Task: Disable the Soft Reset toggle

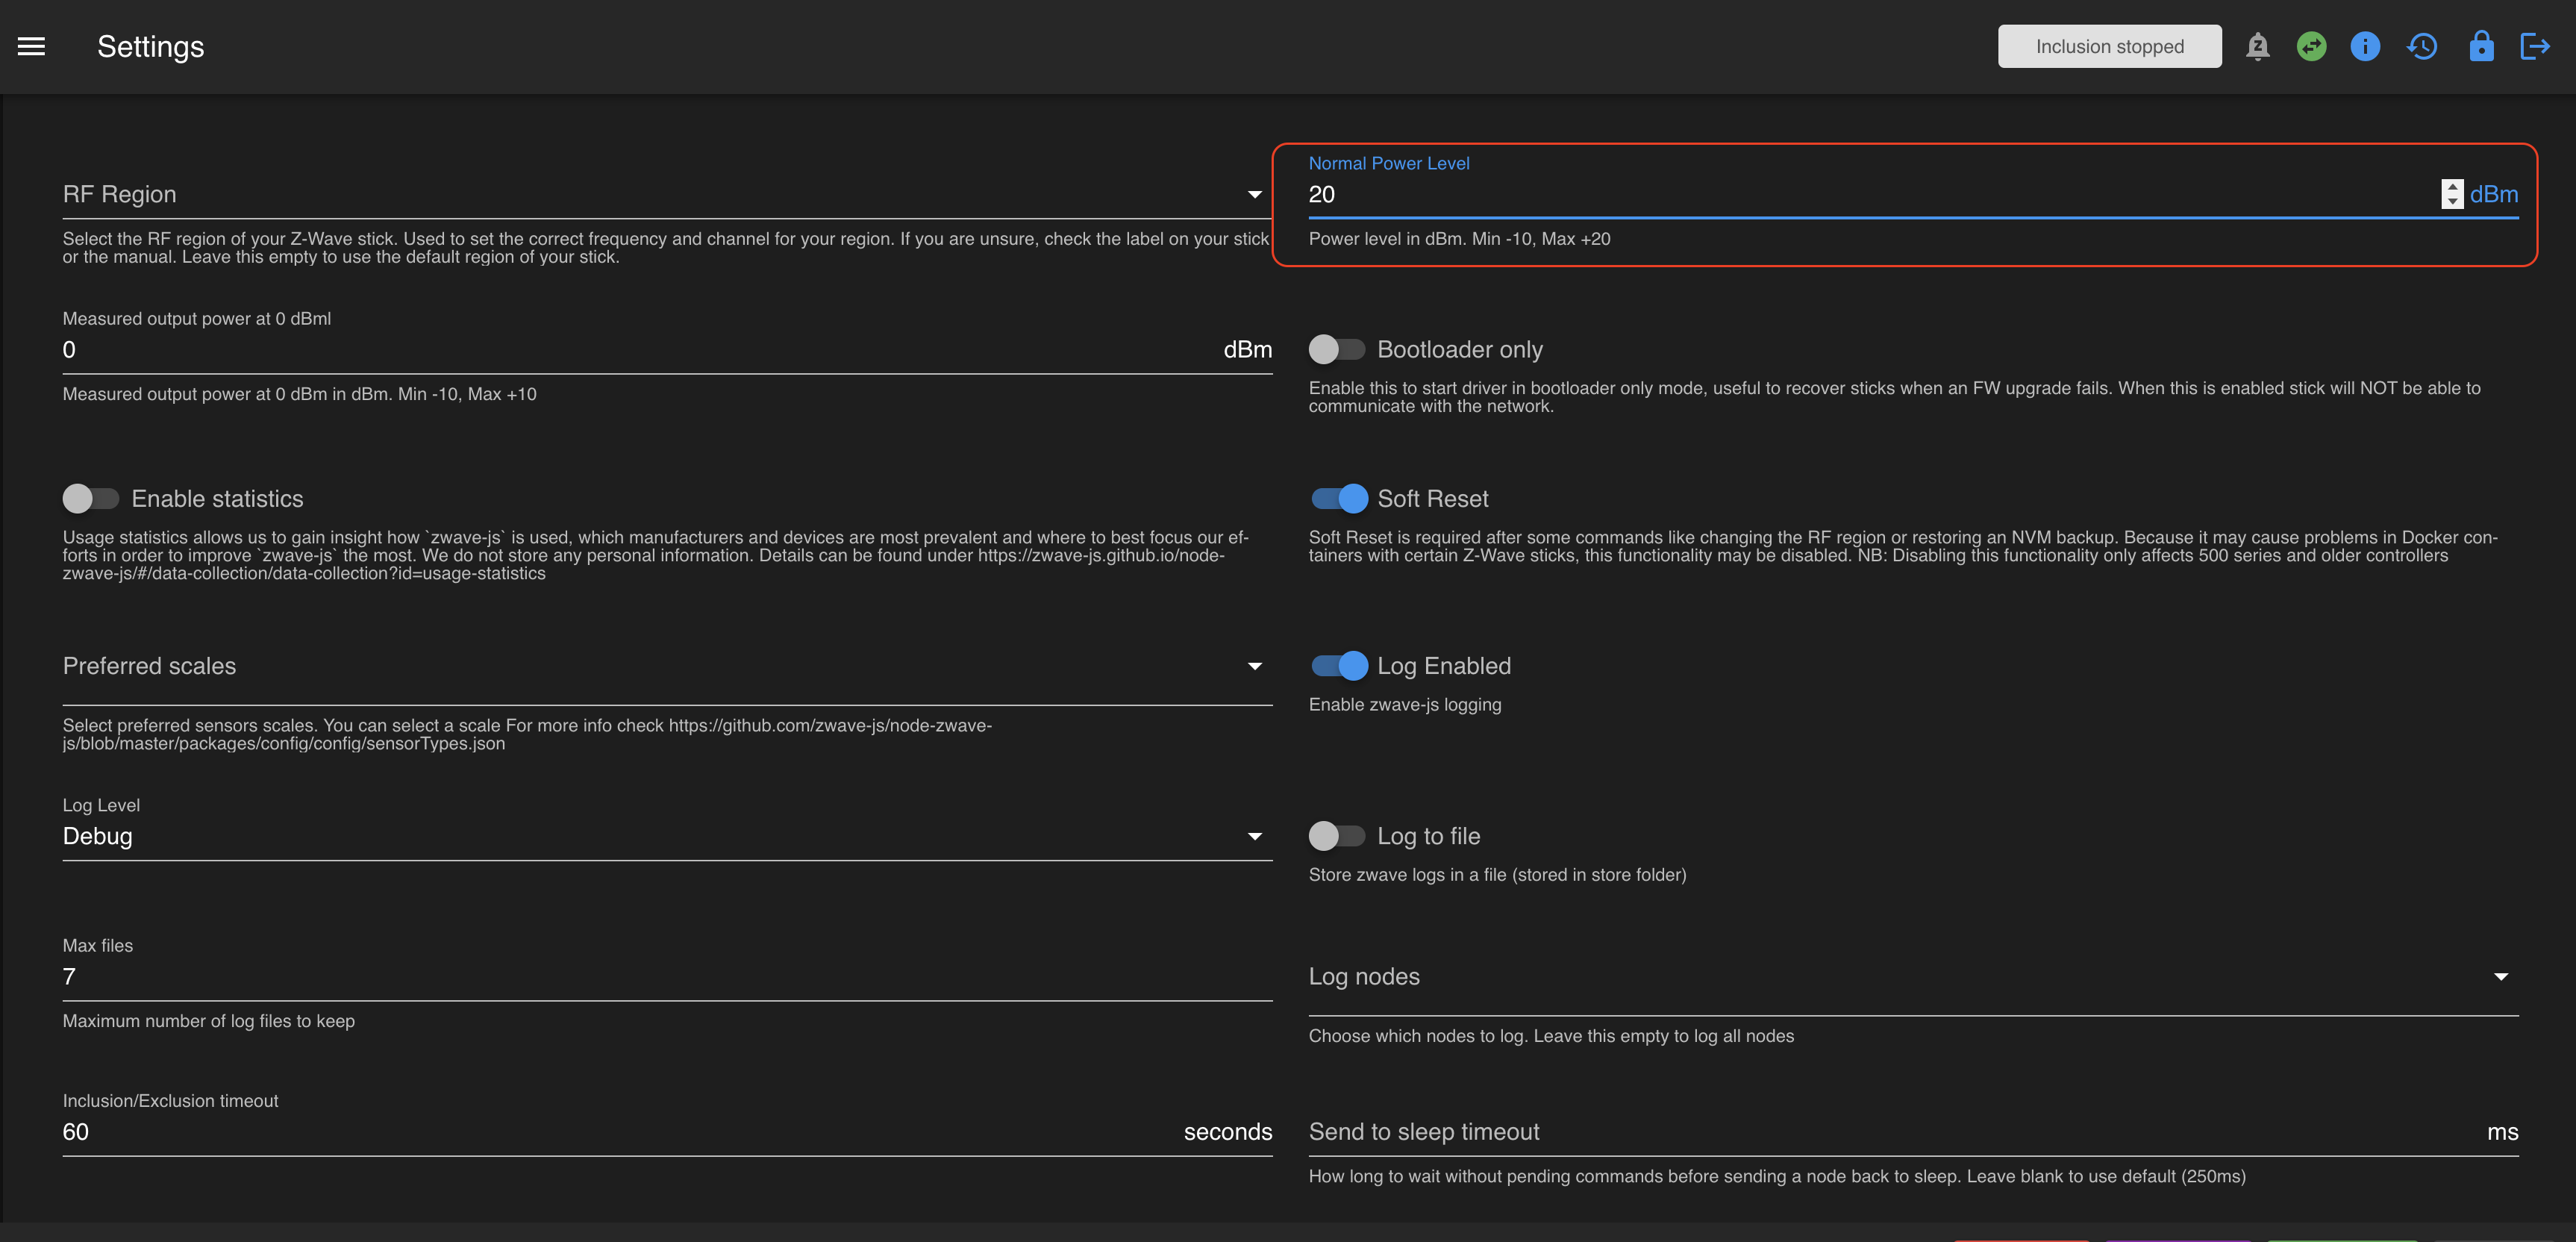Action: pyautogui.click(x=1339, y=498)
